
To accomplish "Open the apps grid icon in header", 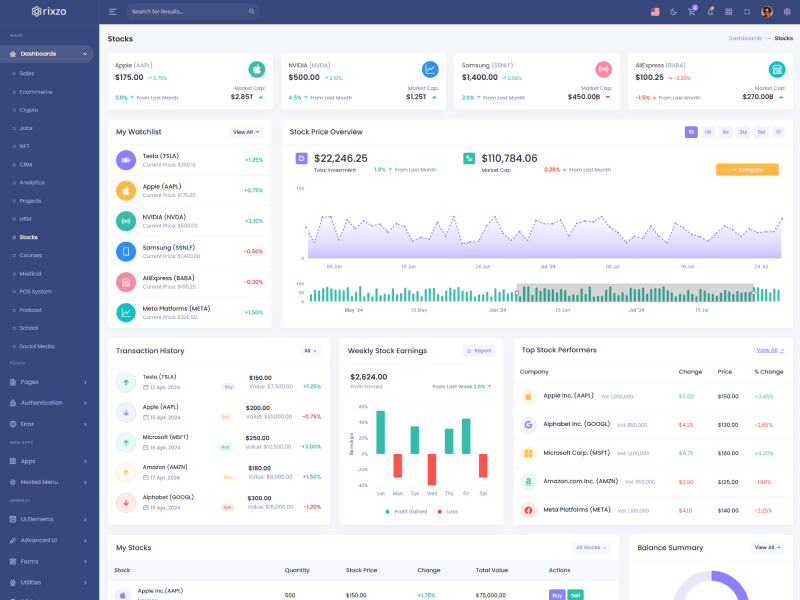I will click(729, 12).
